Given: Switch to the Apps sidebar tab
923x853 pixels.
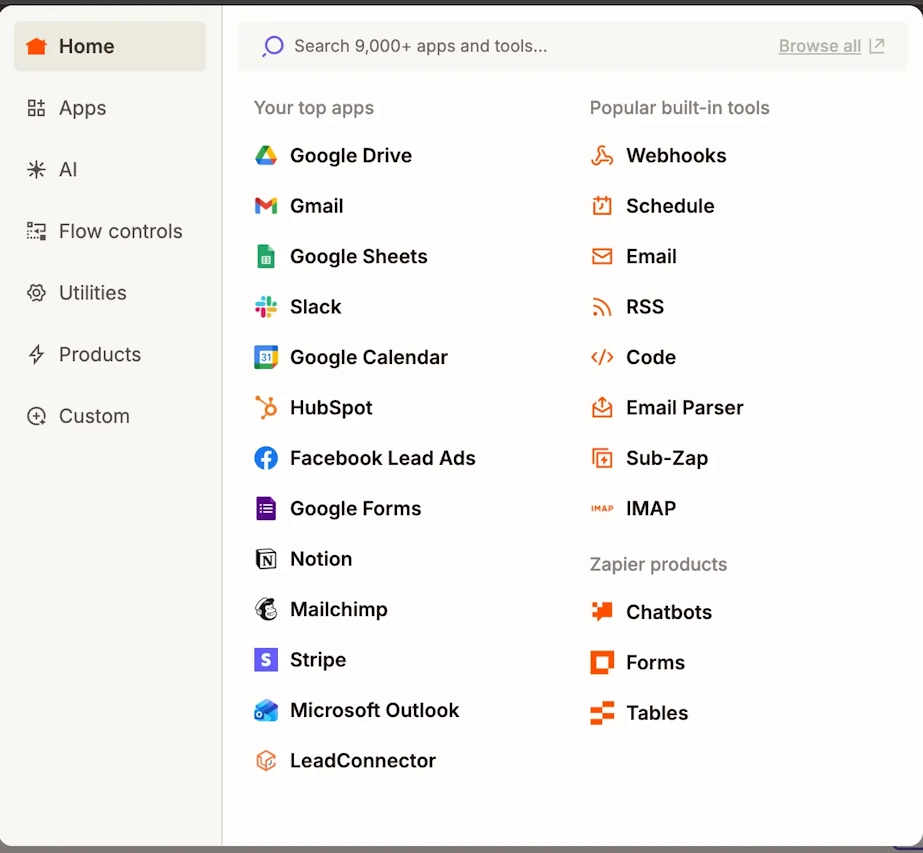Looking at the screenshot, I should point(110,108).
